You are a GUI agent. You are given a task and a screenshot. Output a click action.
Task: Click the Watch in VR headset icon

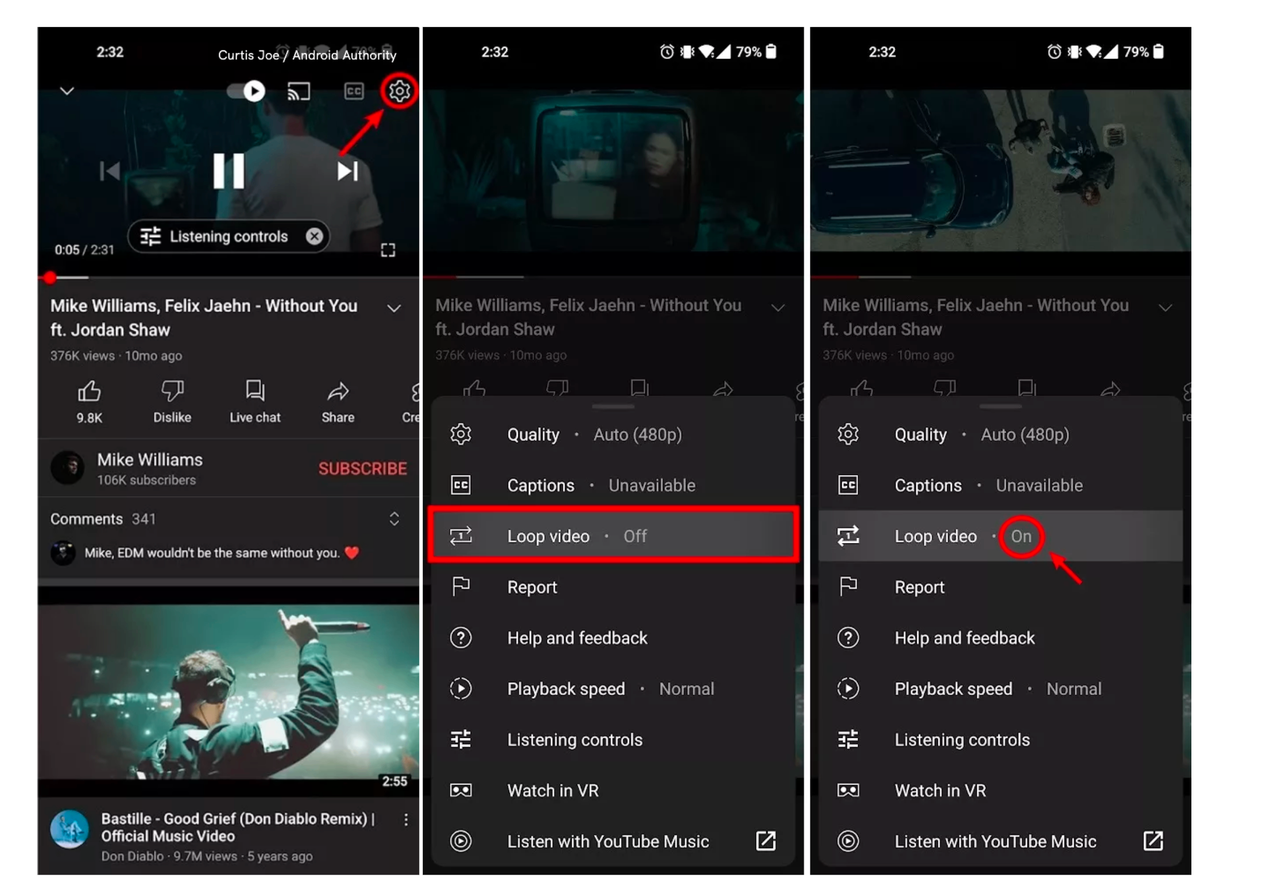point(460,790)
